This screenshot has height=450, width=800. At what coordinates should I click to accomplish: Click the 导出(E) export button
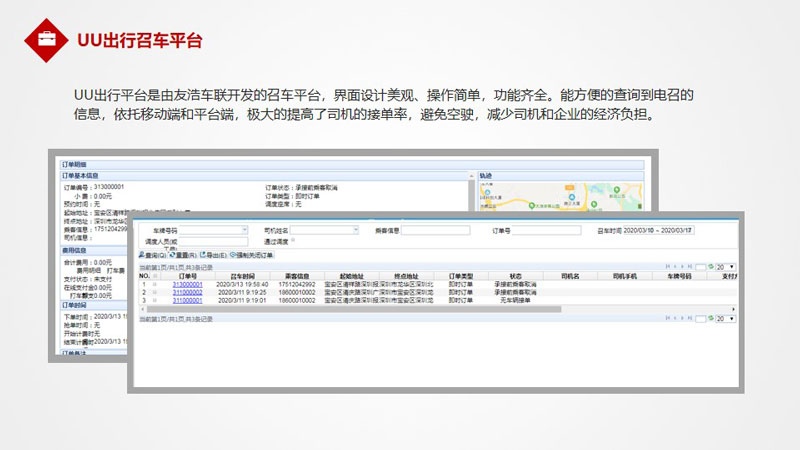[213, 255]
